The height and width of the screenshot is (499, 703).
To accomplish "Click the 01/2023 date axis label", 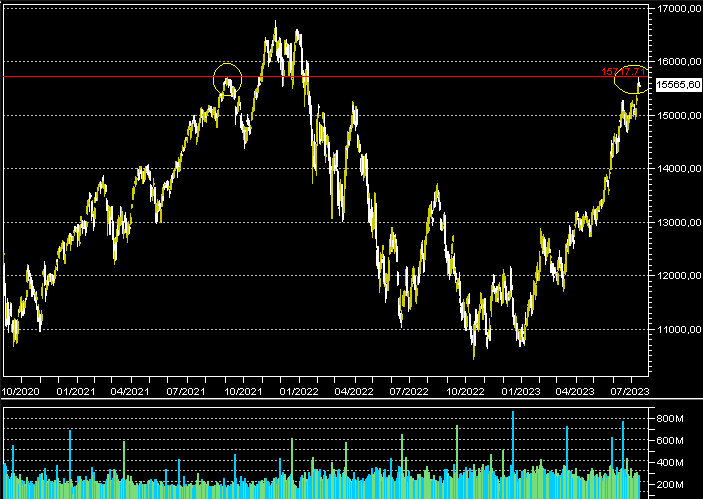I will click(x=521, y=391).
